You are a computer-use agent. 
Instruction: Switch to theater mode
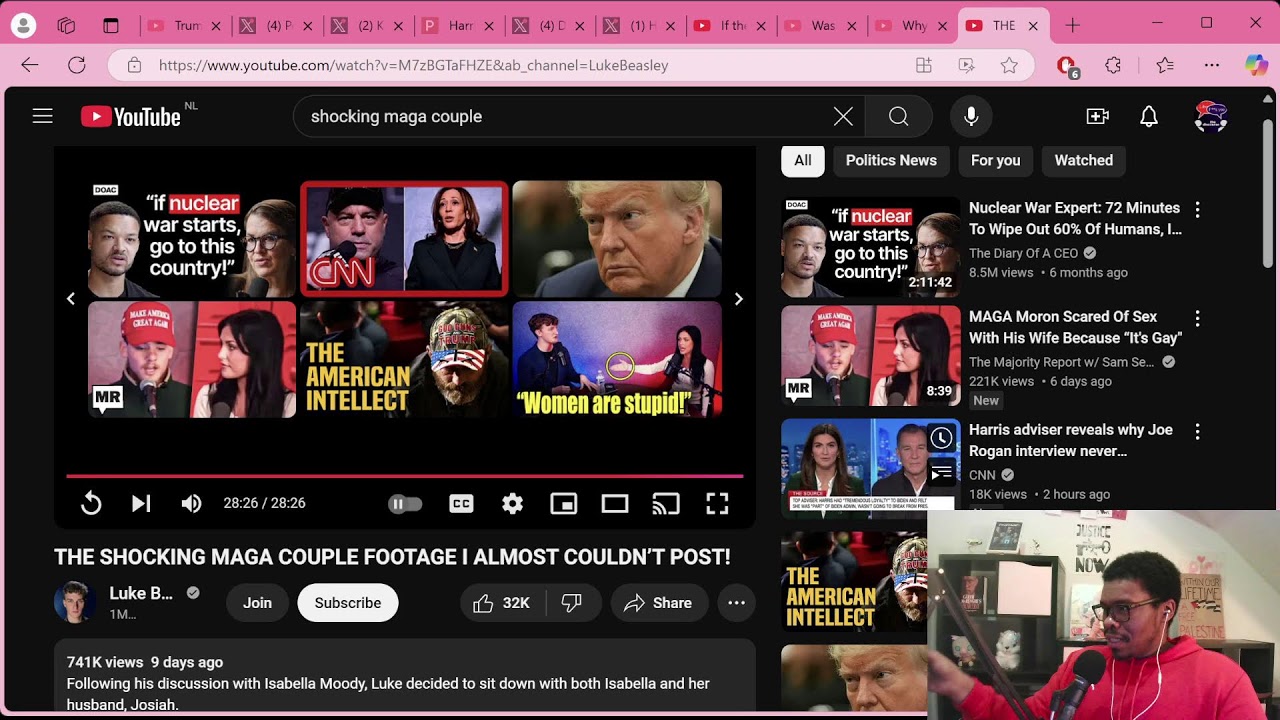coord(615,503)
